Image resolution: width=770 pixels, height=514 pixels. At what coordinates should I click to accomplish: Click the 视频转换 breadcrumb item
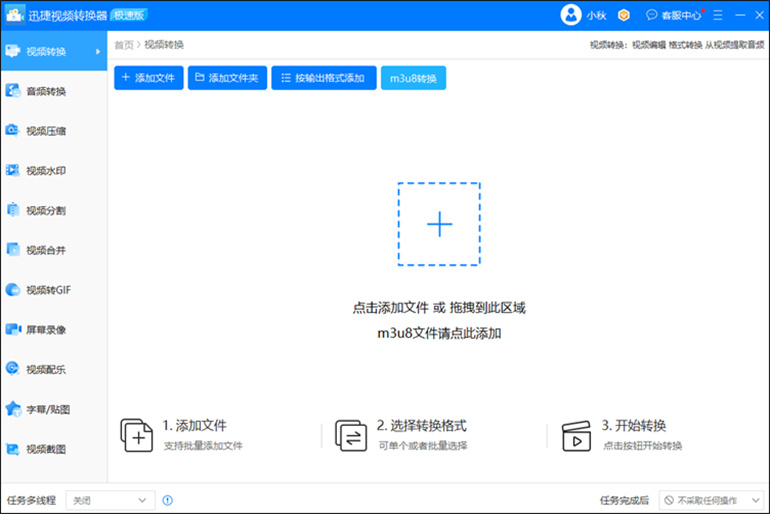tap(164, 45)
